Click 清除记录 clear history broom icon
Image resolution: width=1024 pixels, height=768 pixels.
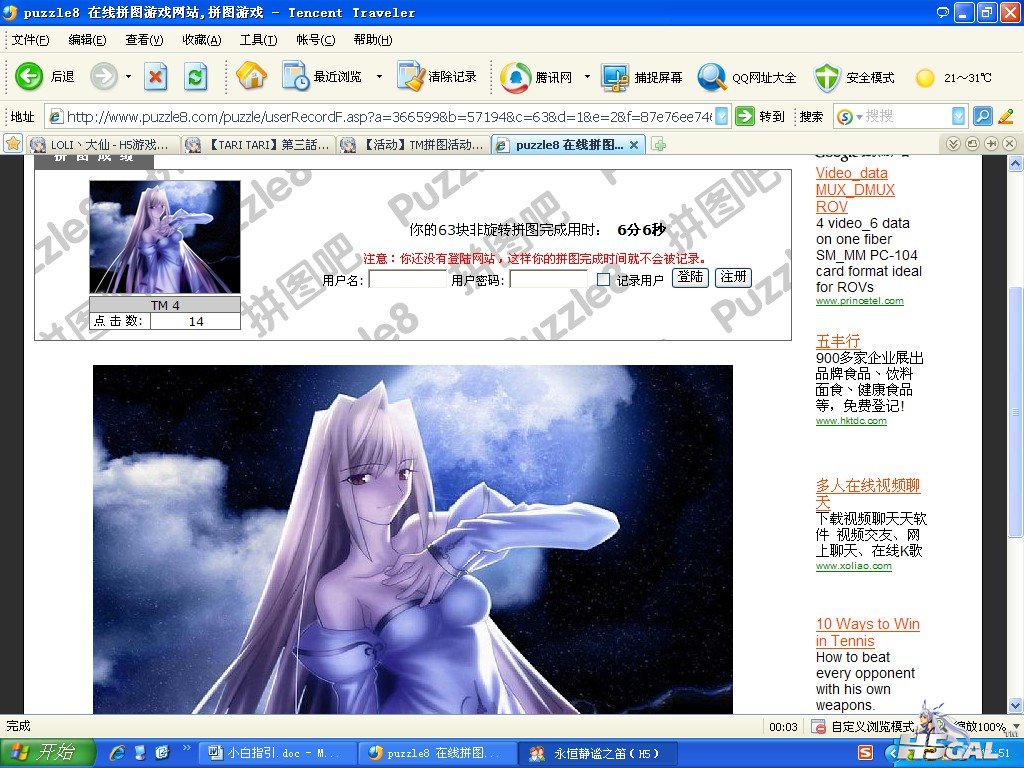point(410,76)
